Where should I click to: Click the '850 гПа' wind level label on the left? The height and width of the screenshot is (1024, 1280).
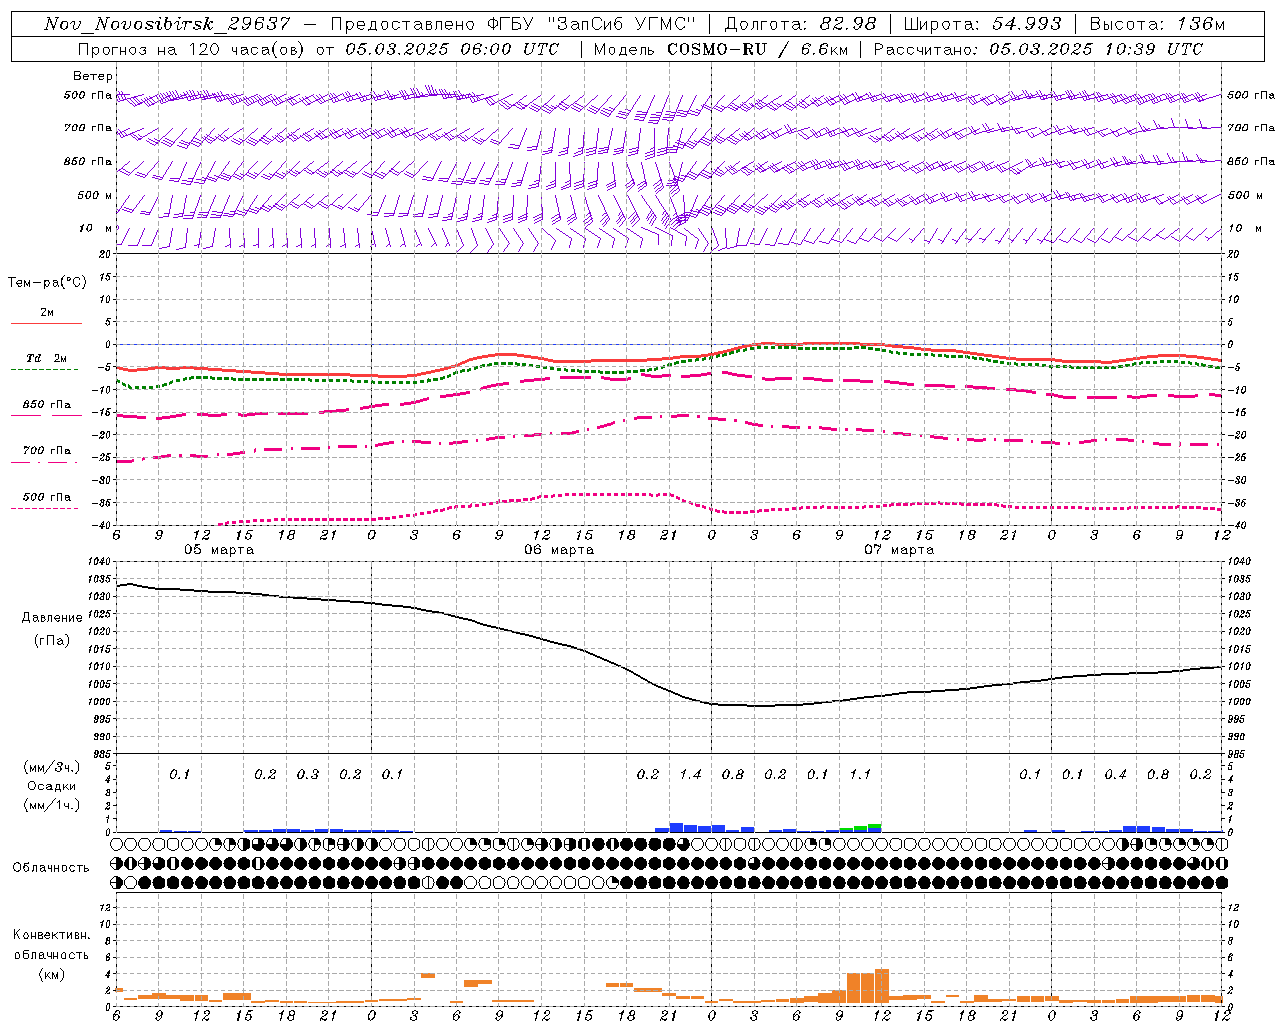pyautogui.click(x=88, y=161)
